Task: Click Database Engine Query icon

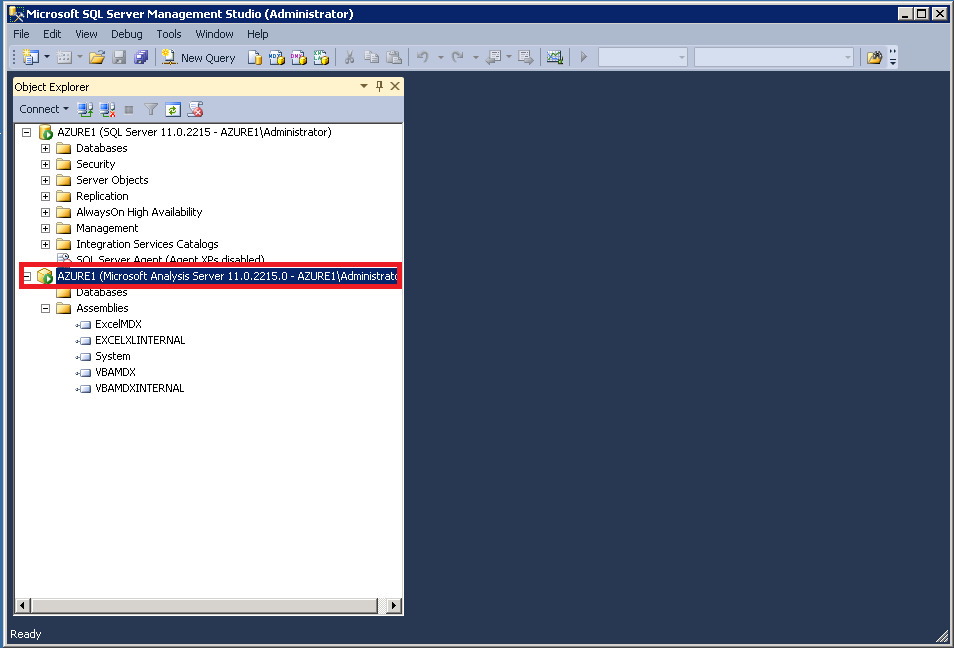Action: pyautogui.click(x=254, y=58)
